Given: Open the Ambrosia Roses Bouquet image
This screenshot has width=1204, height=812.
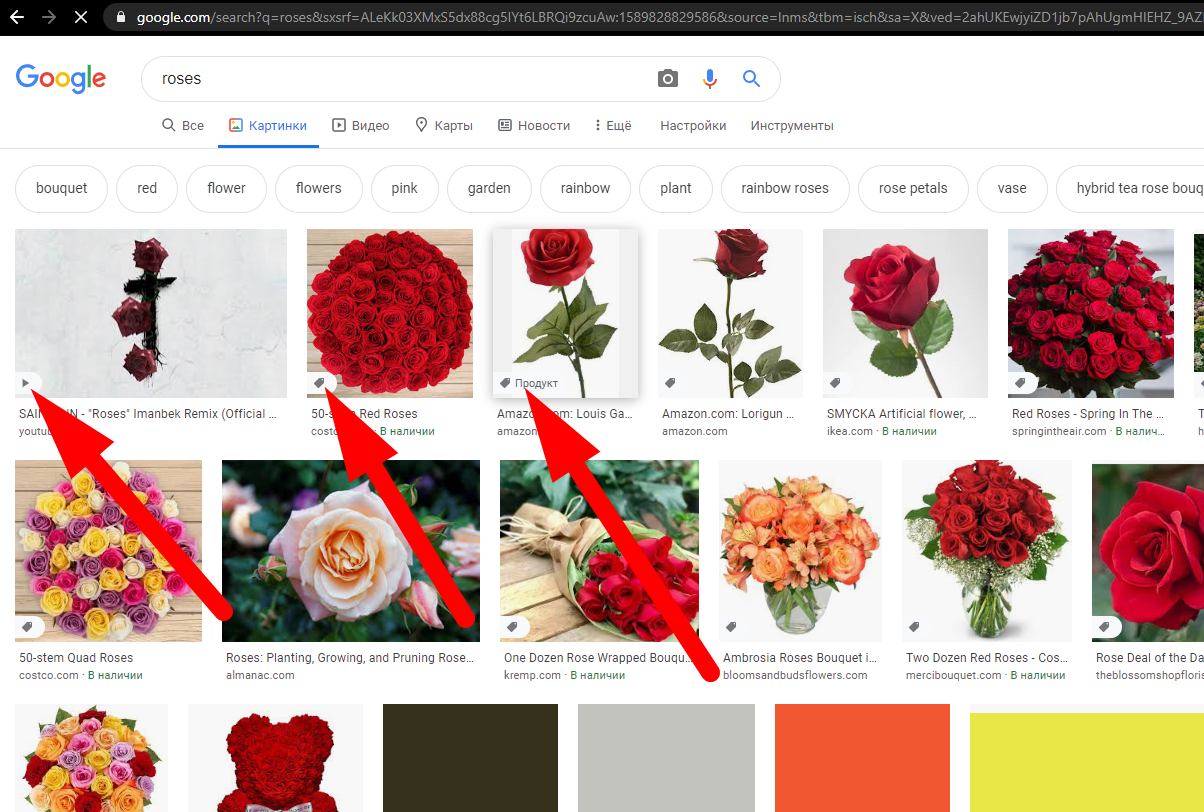Looking at the screenshot, I should [800, 550].
